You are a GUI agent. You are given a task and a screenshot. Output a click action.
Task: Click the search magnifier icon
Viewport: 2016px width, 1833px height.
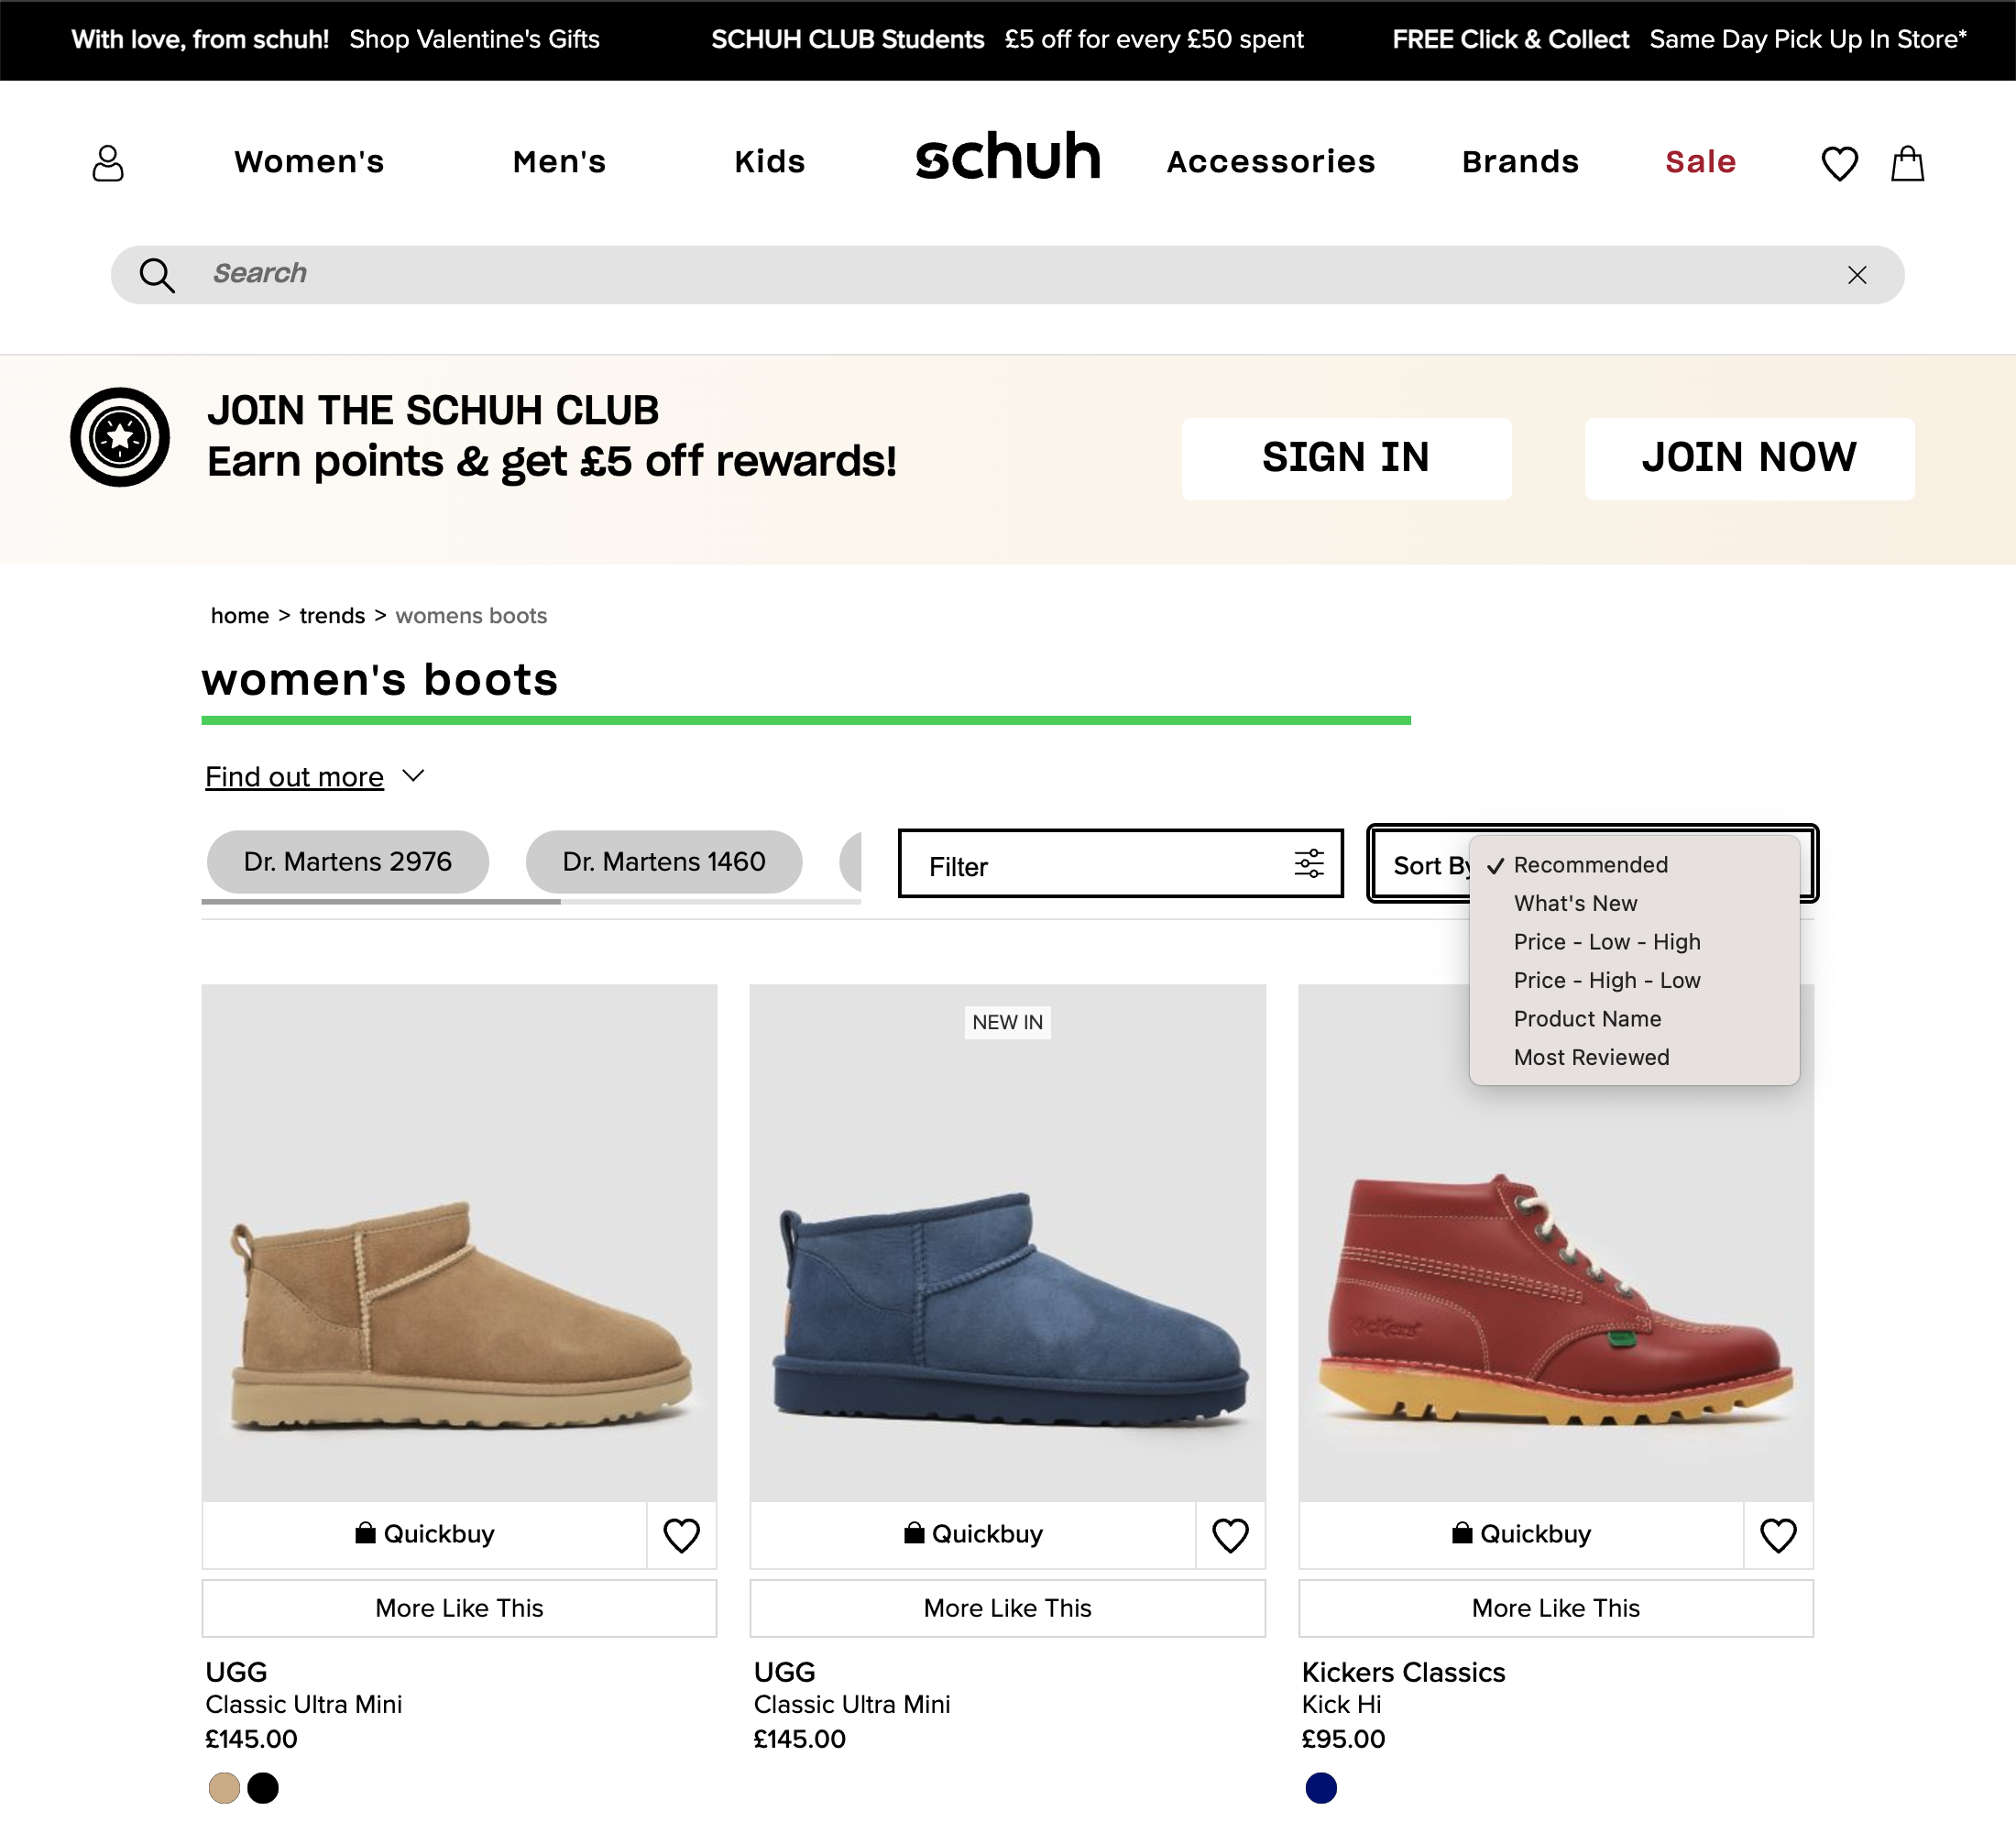pyautogui.click(x=157, y=275)
